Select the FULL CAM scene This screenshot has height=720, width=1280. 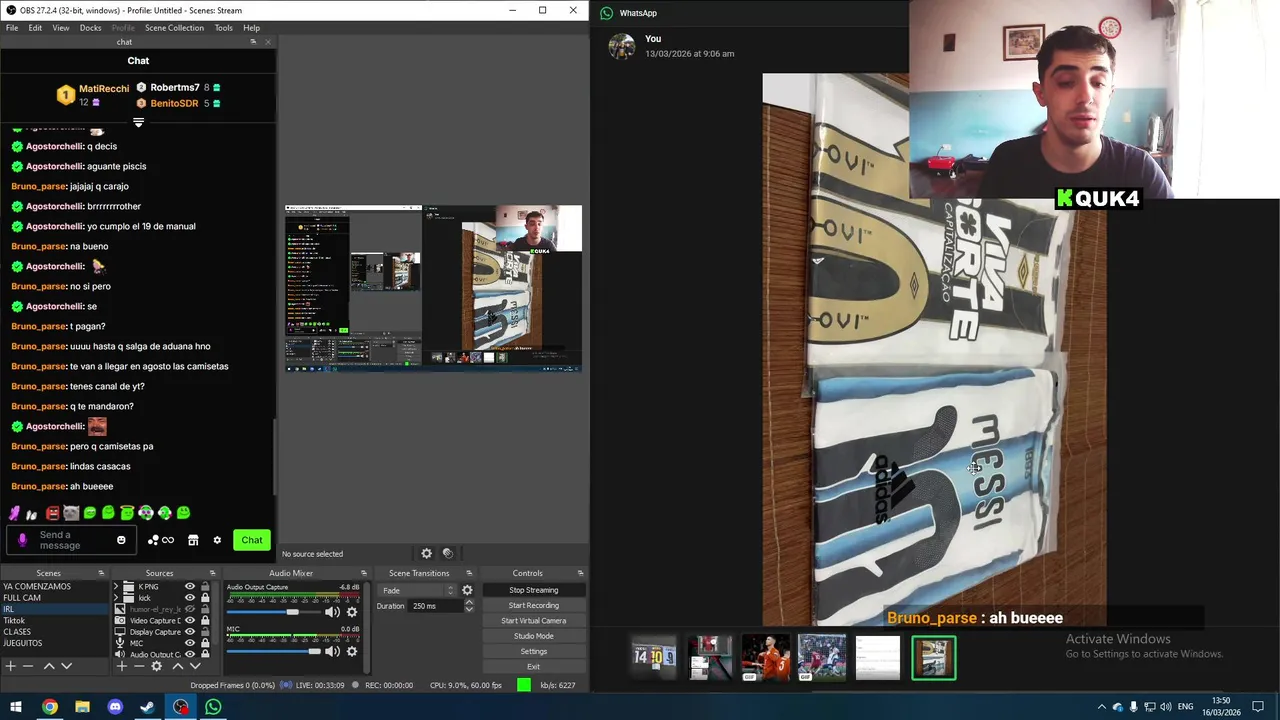[x=54, y=598]
